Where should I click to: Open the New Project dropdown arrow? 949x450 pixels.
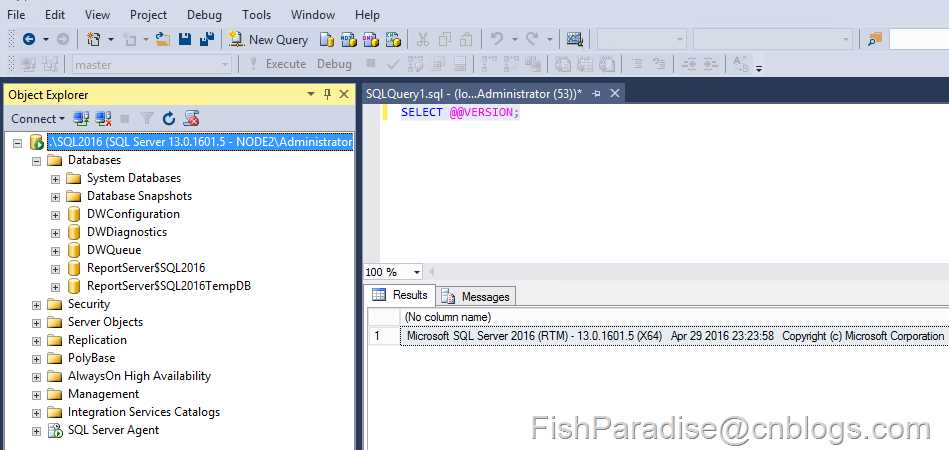point(111,40)
